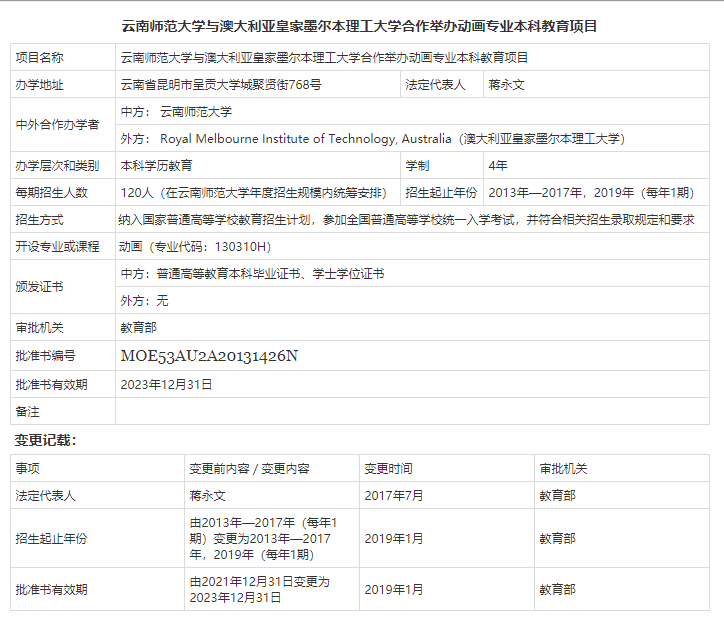This screenshot has width=724, height=621.
Task: Select 招生起止年份 in the change log
Action: point(51,538)
